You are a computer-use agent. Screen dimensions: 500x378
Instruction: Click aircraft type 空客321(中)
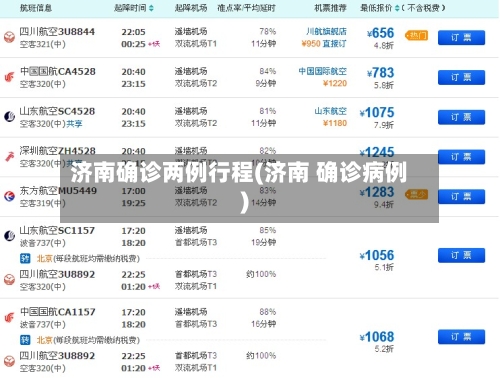(42, 44)
